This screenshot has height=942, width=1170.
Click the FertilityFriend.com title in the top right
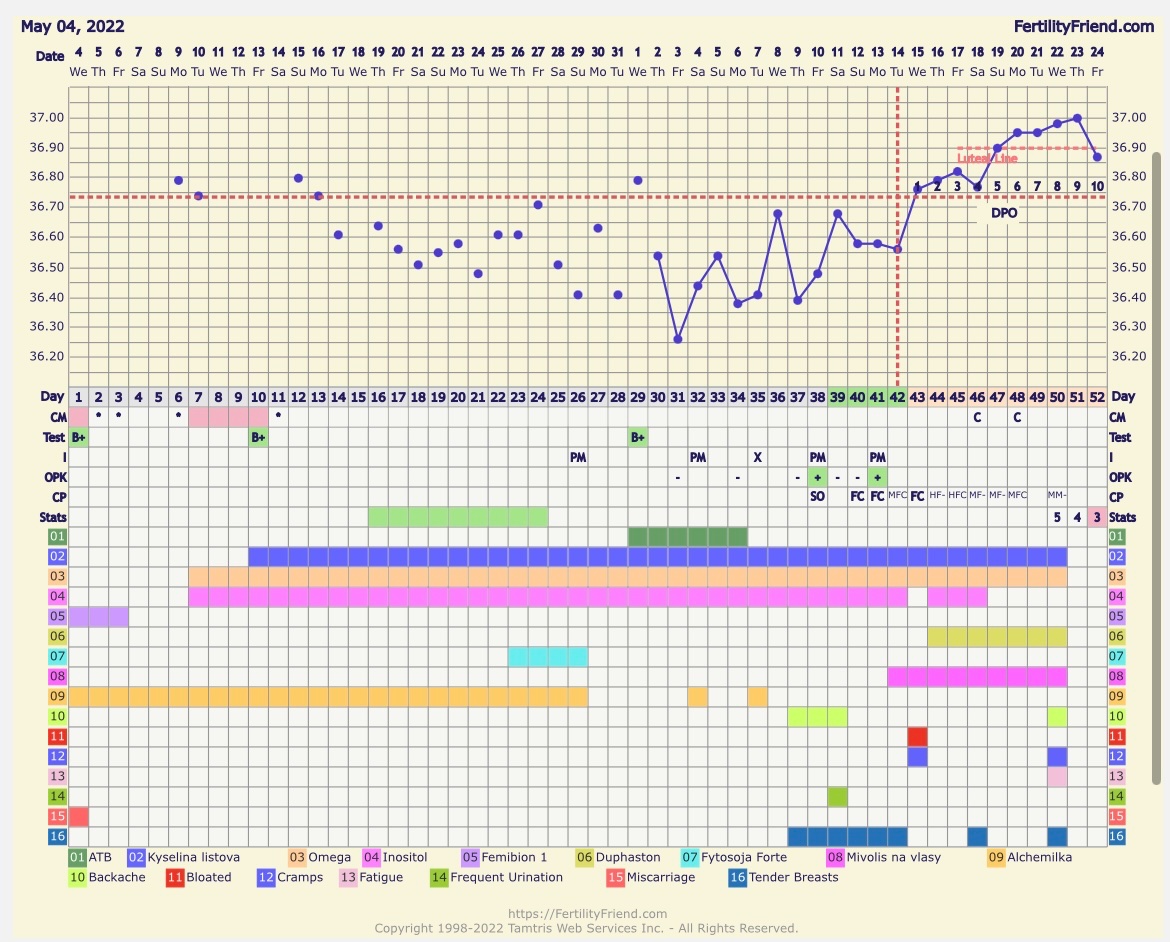pos(1083,27)
